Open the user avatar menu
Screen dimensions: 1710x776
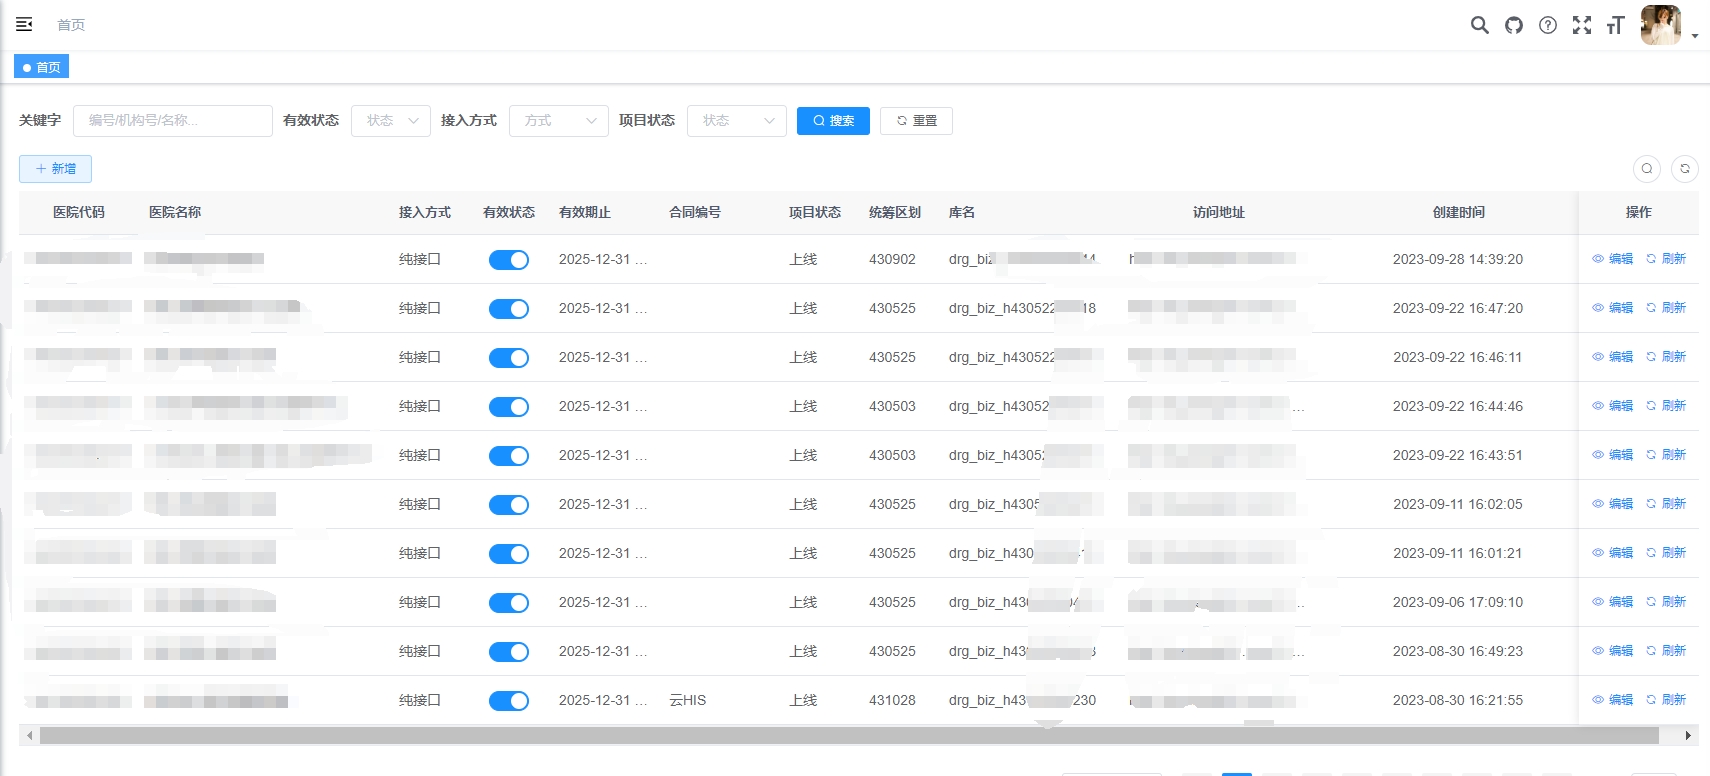pyautogui.click(x=1661, y=25)
